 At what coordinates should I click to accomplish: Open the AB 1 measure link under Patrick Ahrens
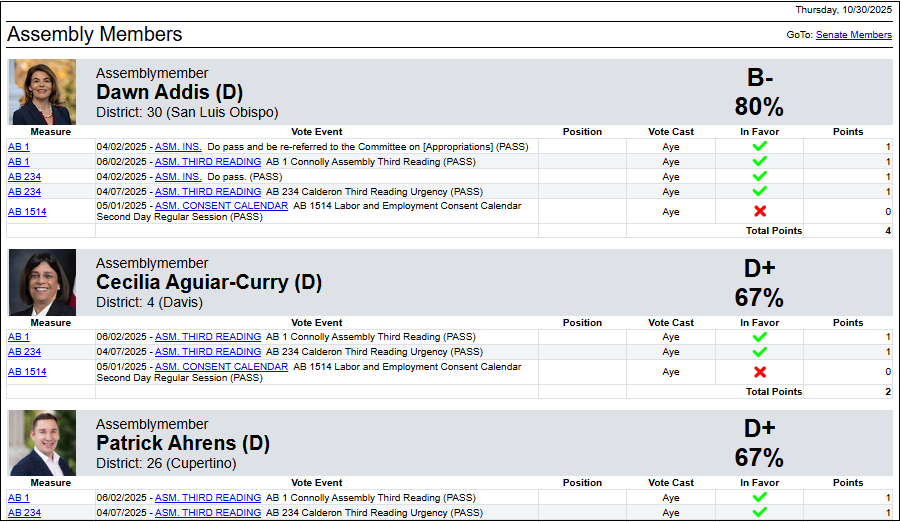[x=18, y=497]
